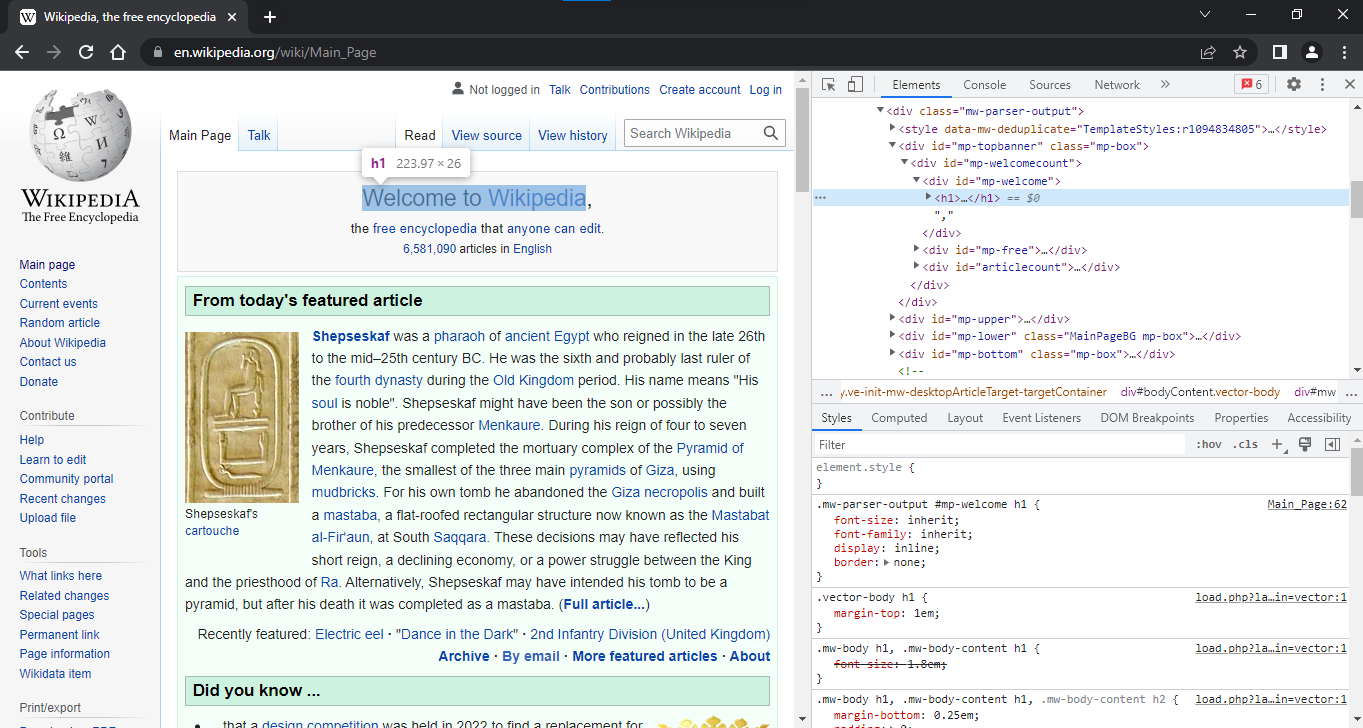
Task: Open the DevTools three-dot customize menu
Action: [1321, 84]
